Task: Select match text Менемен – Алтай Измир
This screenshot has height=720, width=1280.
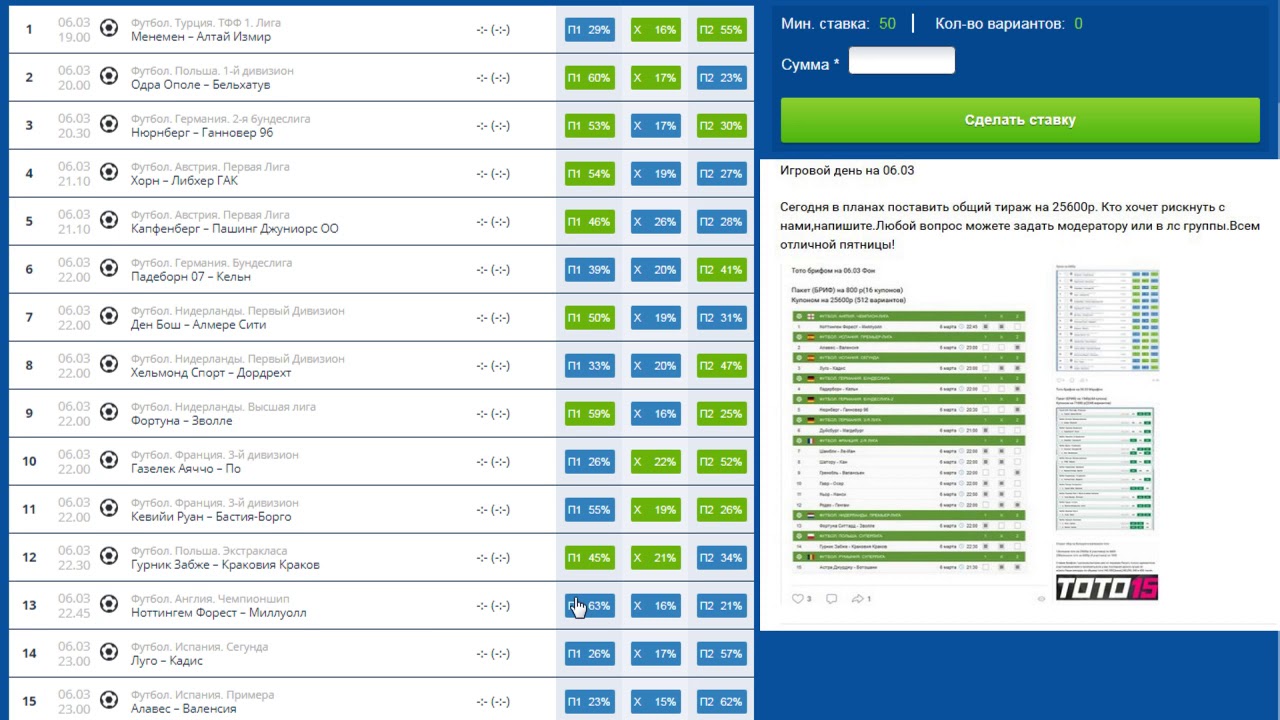Action: point(201,37)
